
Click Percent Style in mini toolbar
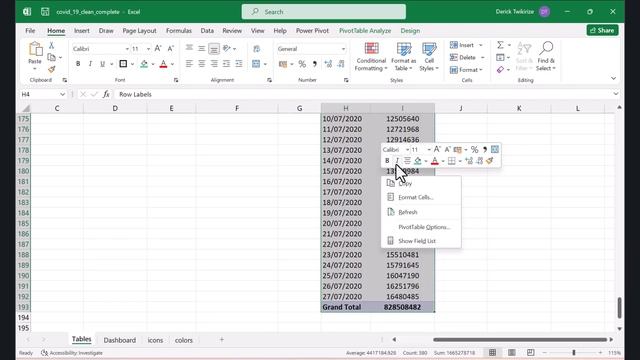click(474, 150)
